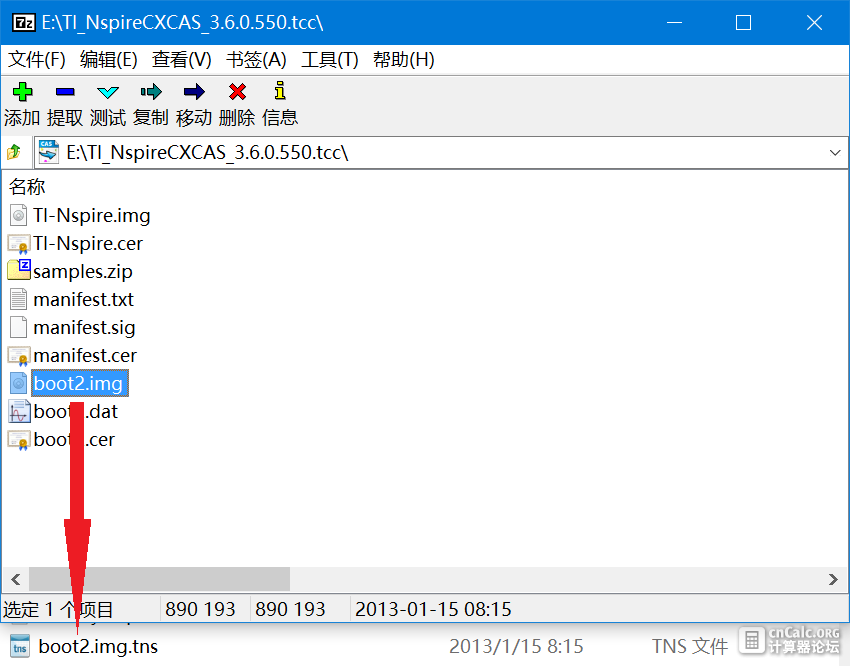Open the 文件(F) menu

click(37, 59)
